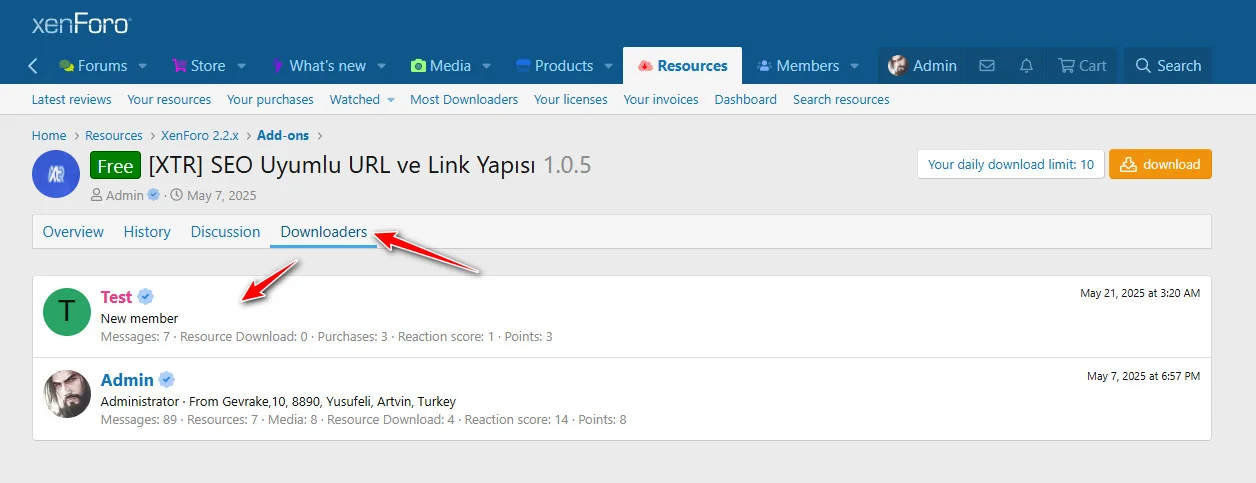Go to Resources breadcrumb
Screen dimensions: 1256x483
tap(114, 135)
